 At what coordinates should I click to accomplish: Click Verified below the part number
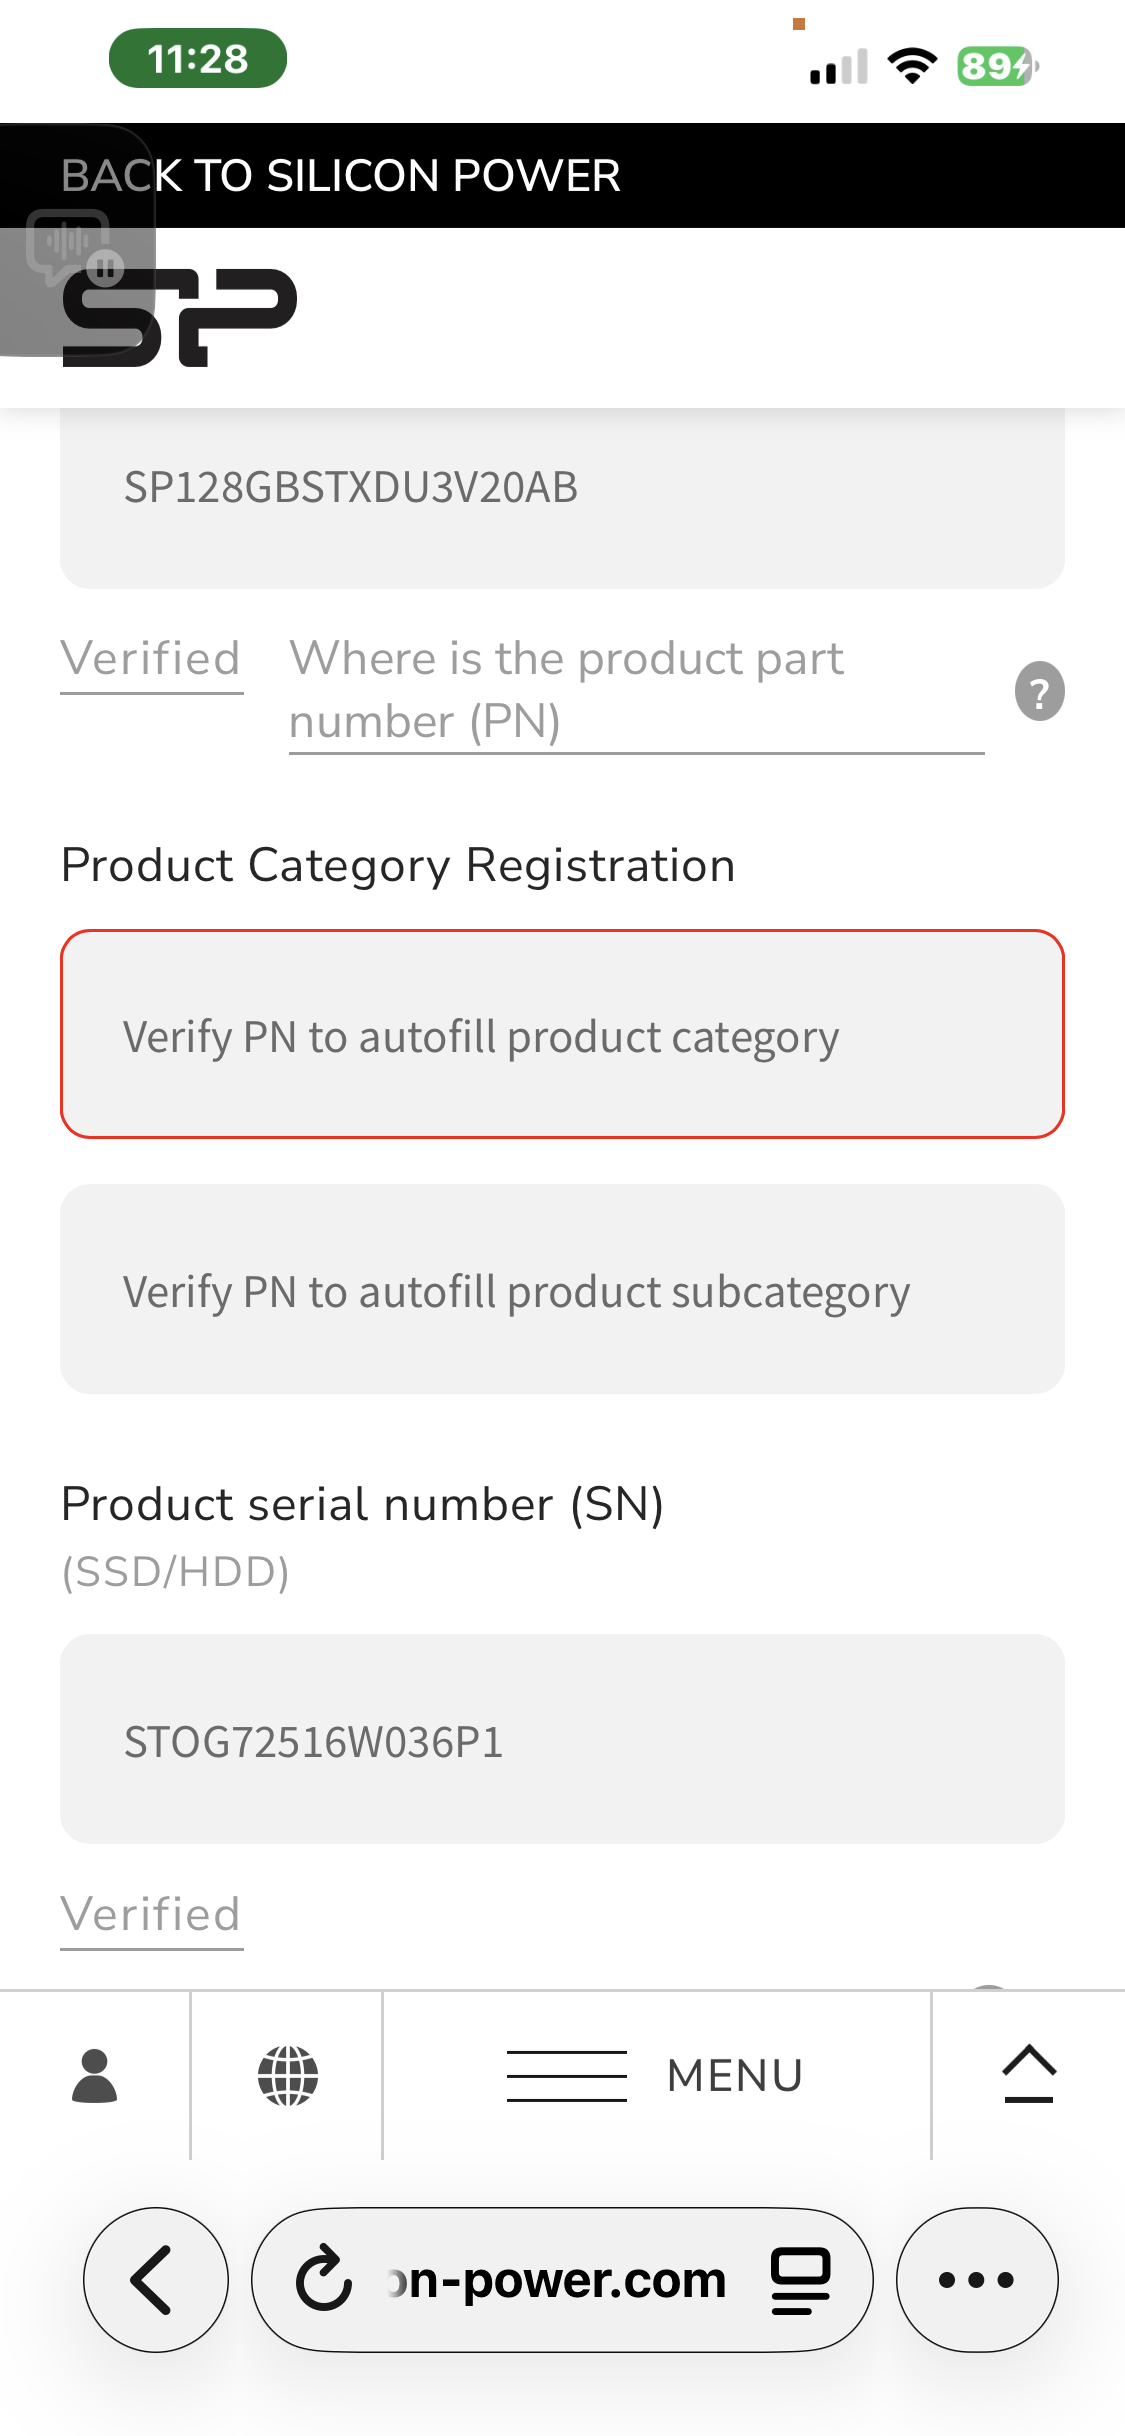click(151, 661)
